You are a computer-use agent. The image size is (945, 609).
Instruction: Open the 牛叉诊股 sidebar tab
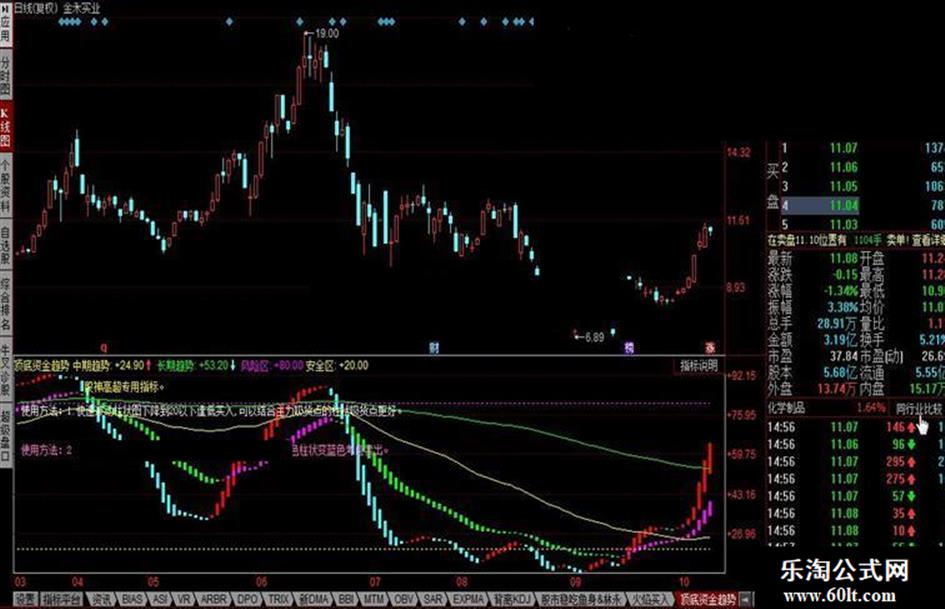[x=5, y=370]
